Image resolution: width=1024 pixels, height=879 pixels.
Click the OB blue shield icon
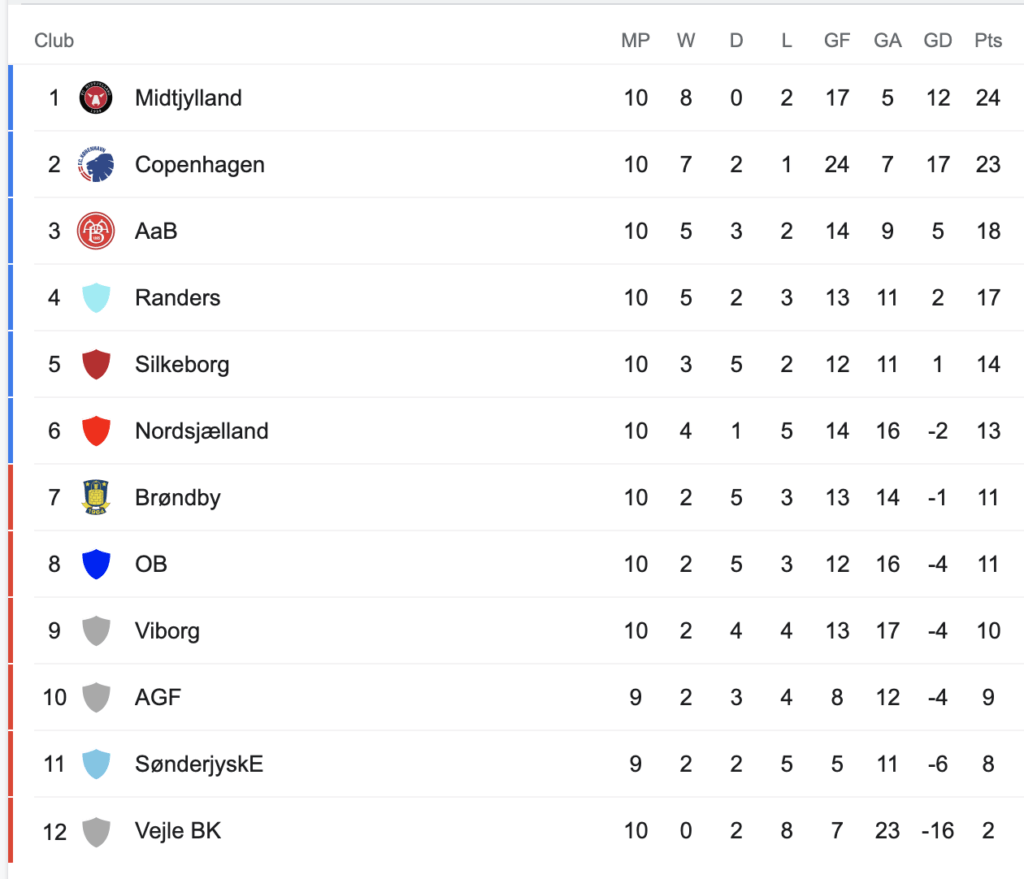coord(96,564)
